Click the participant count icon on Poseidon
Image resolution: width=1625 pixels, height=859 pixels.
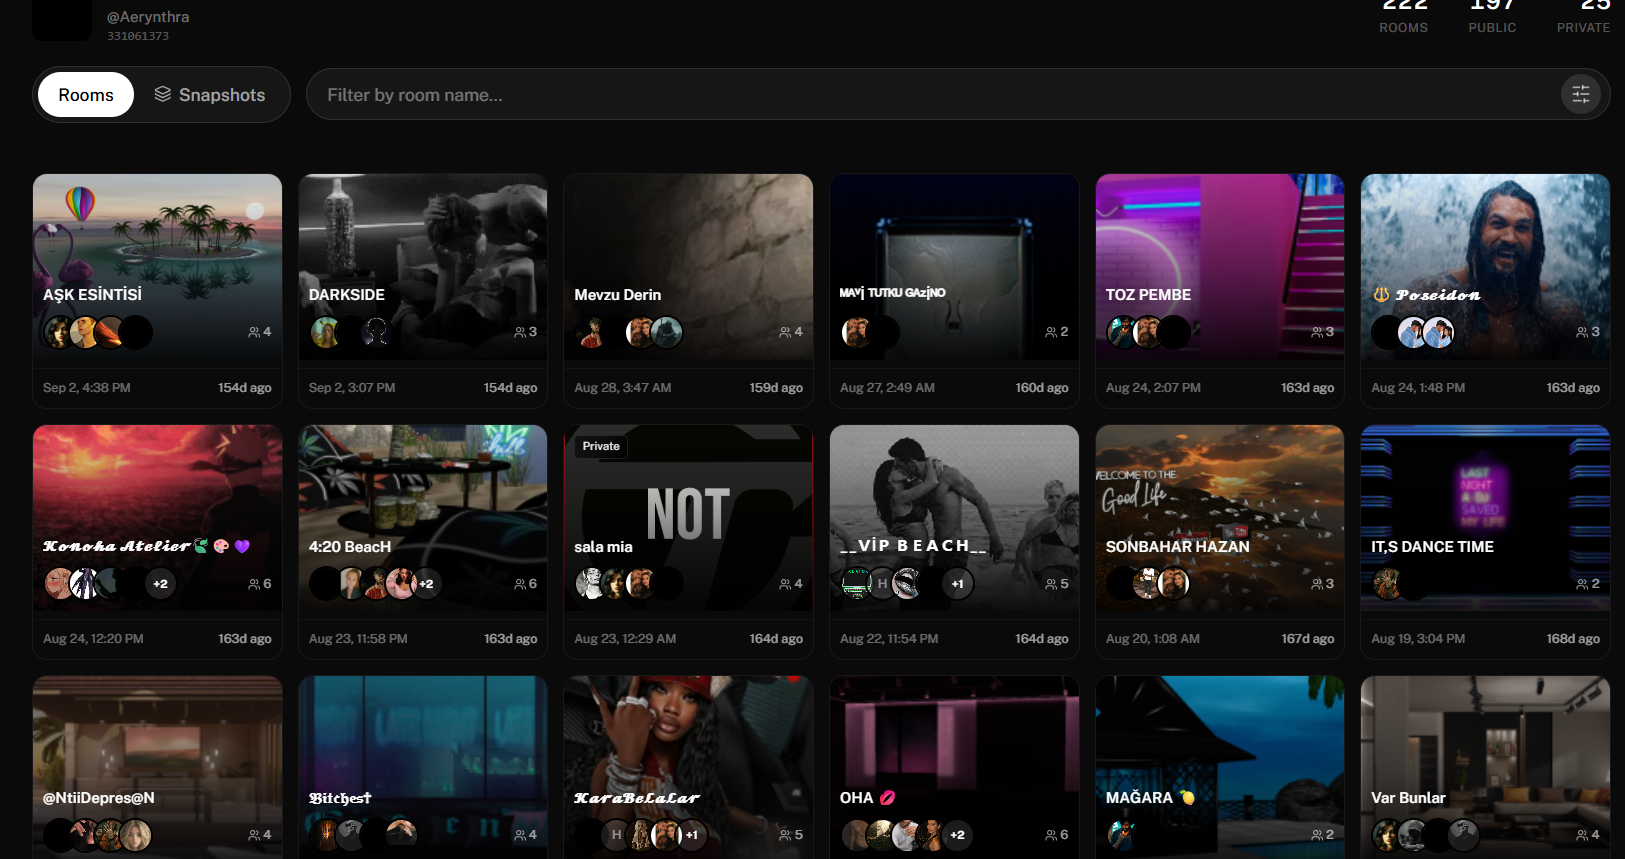(x=1582, y=332)
